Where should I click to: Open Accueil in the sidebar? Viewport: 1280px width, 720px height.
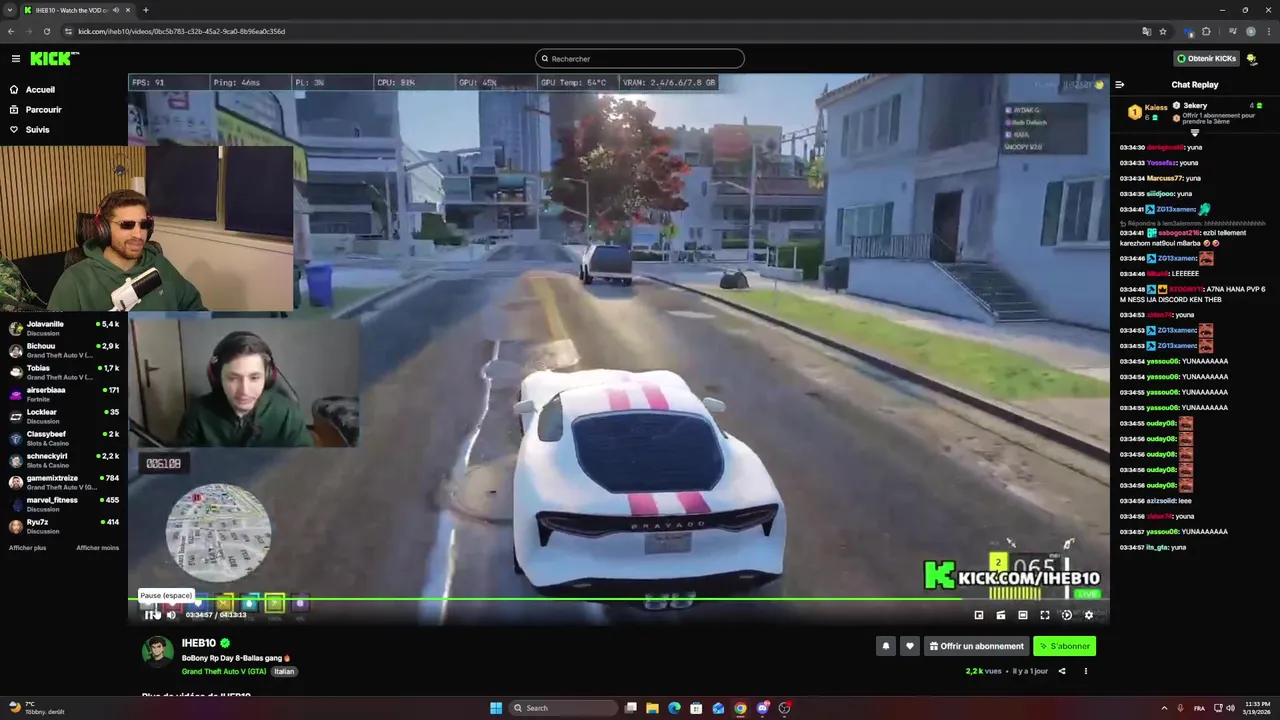[x=32, y=90]
